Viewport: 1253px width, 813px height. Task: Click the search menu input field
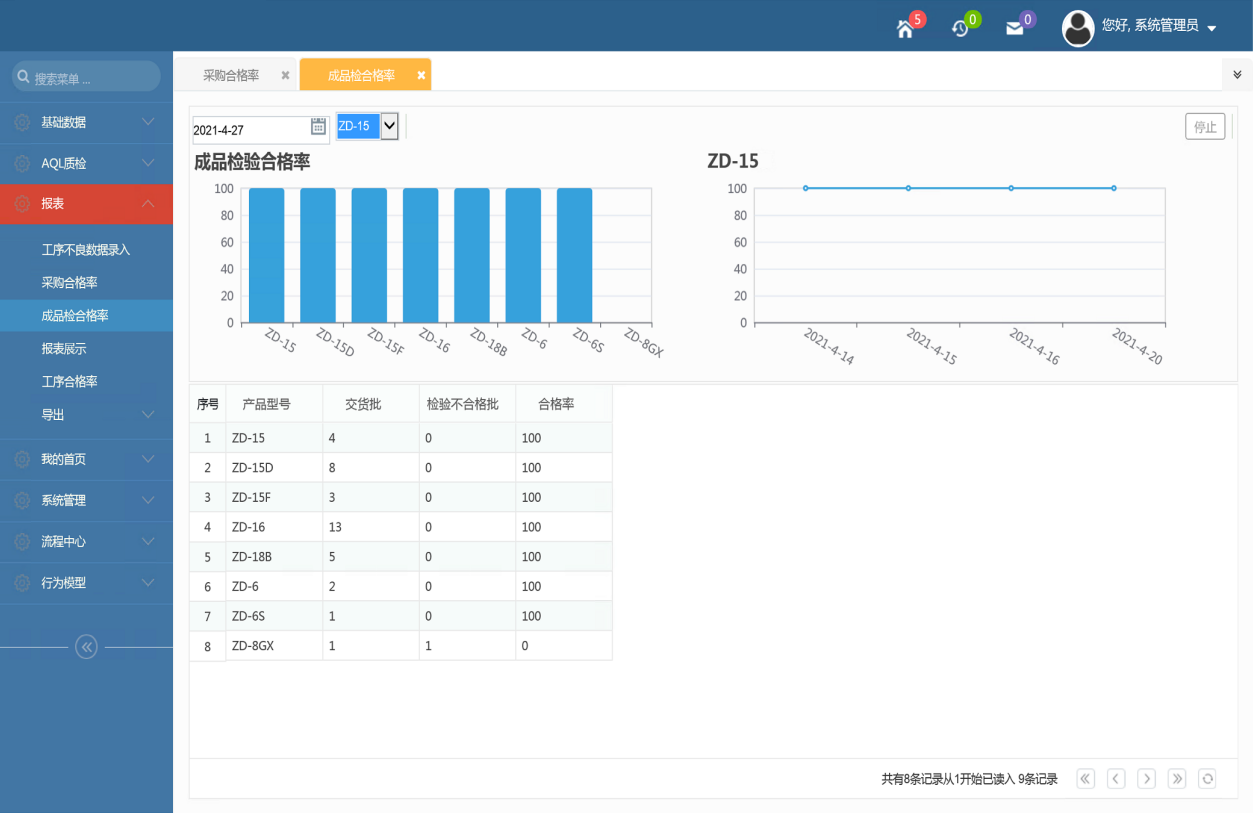(86, 77)
